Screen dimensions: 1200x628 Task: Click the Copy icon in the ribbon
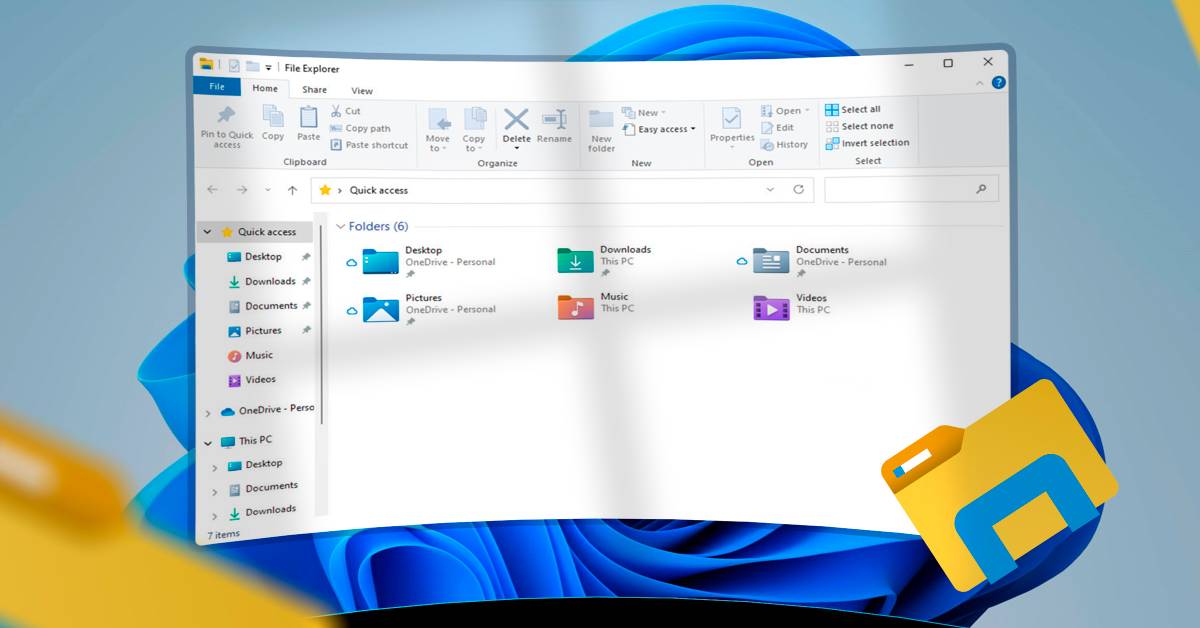pos(273,117)
